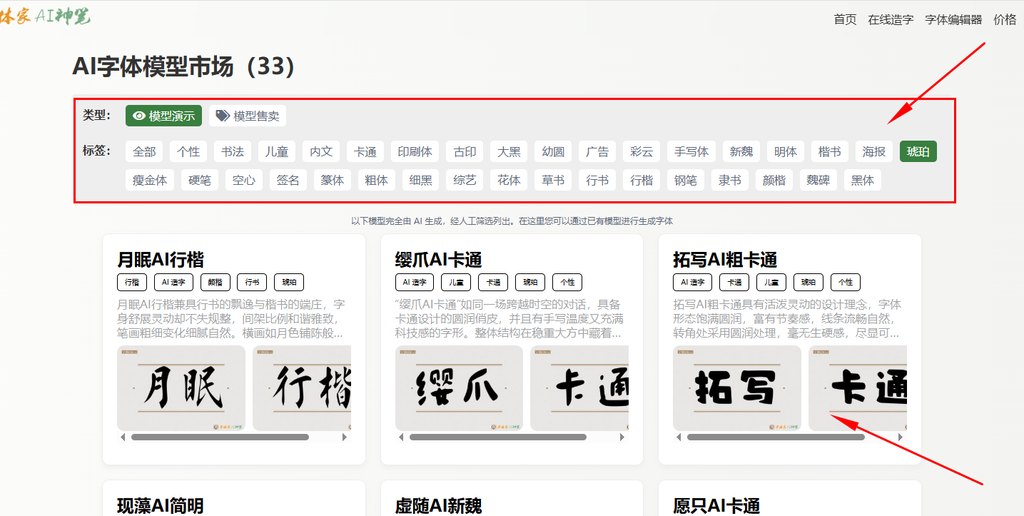
Task: Pick the 黑体 tag filter
Action: [x=862, y=180]
